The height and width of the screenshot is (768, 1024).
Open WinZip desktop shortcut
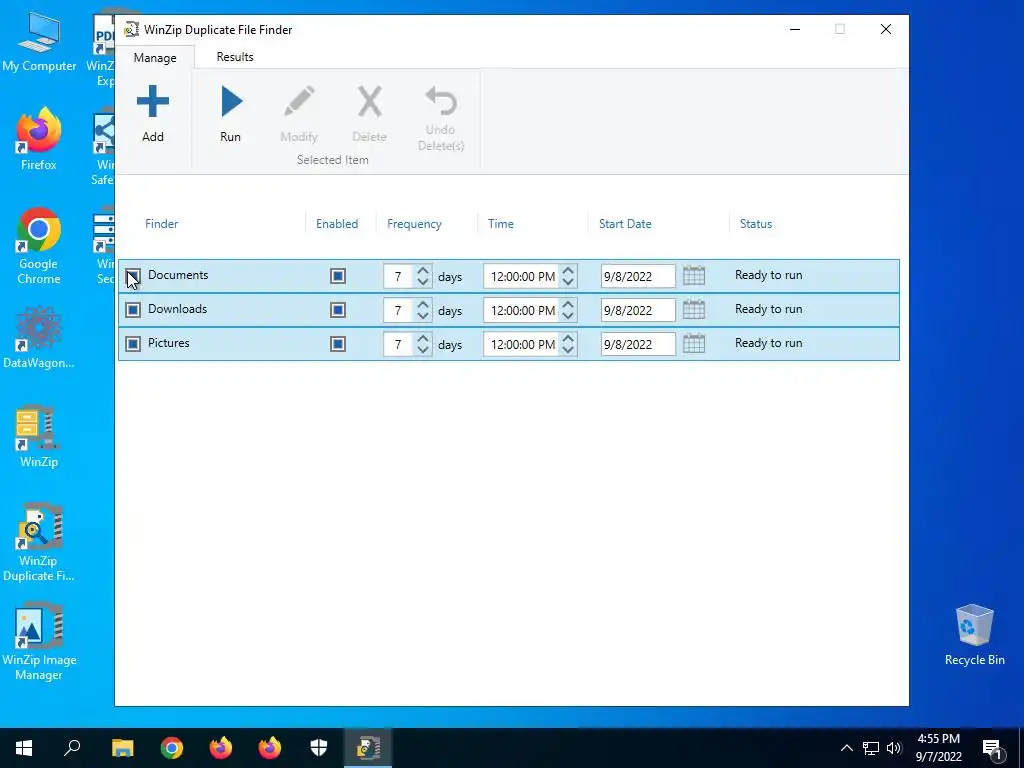tap(39, 436)
